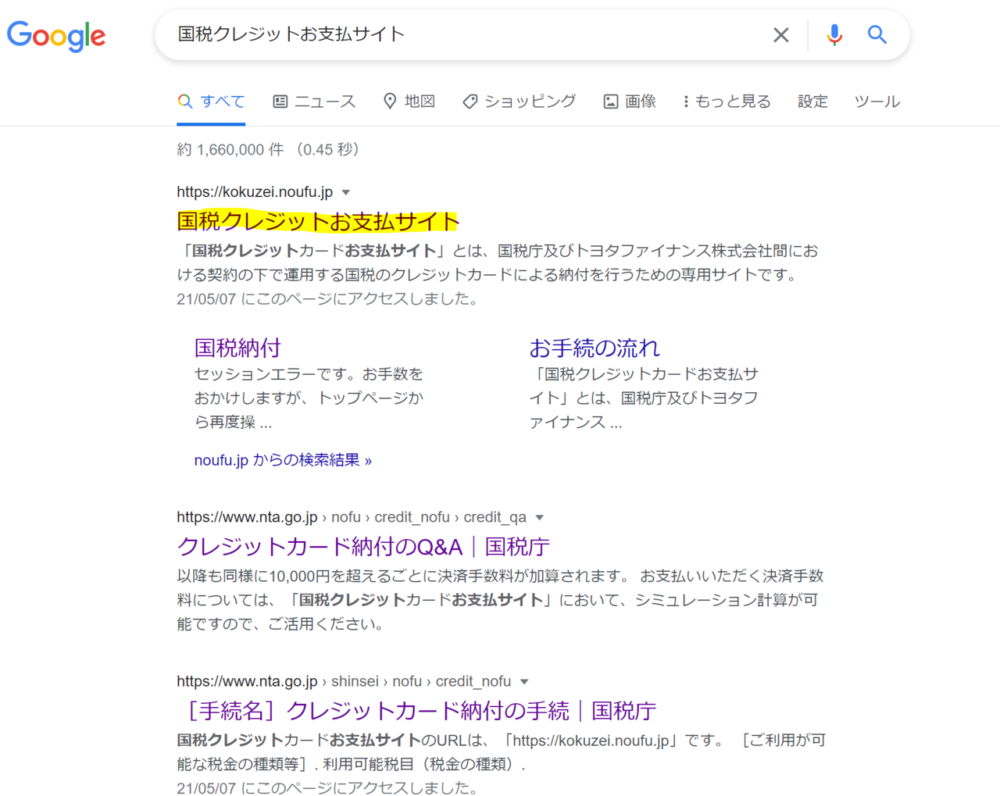Expand dropdown arrow next to credit_qa URL
Image resolution: width=1000 pixels, height=796 pixels.
click(540, 517)
